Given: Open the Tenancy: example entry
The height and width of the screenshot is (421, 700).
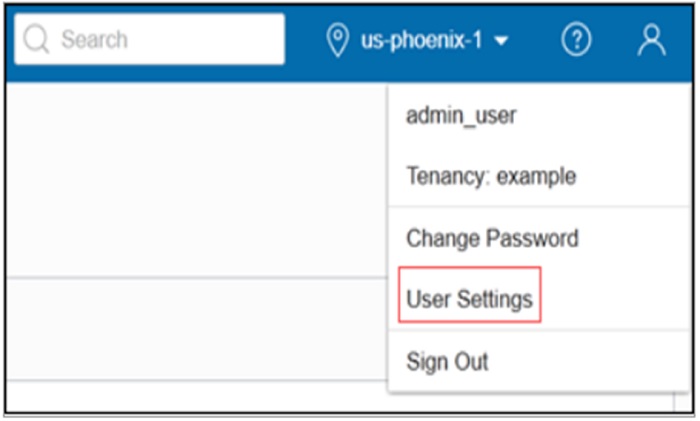Looking at the screenshot, I should tap(490, 177).
